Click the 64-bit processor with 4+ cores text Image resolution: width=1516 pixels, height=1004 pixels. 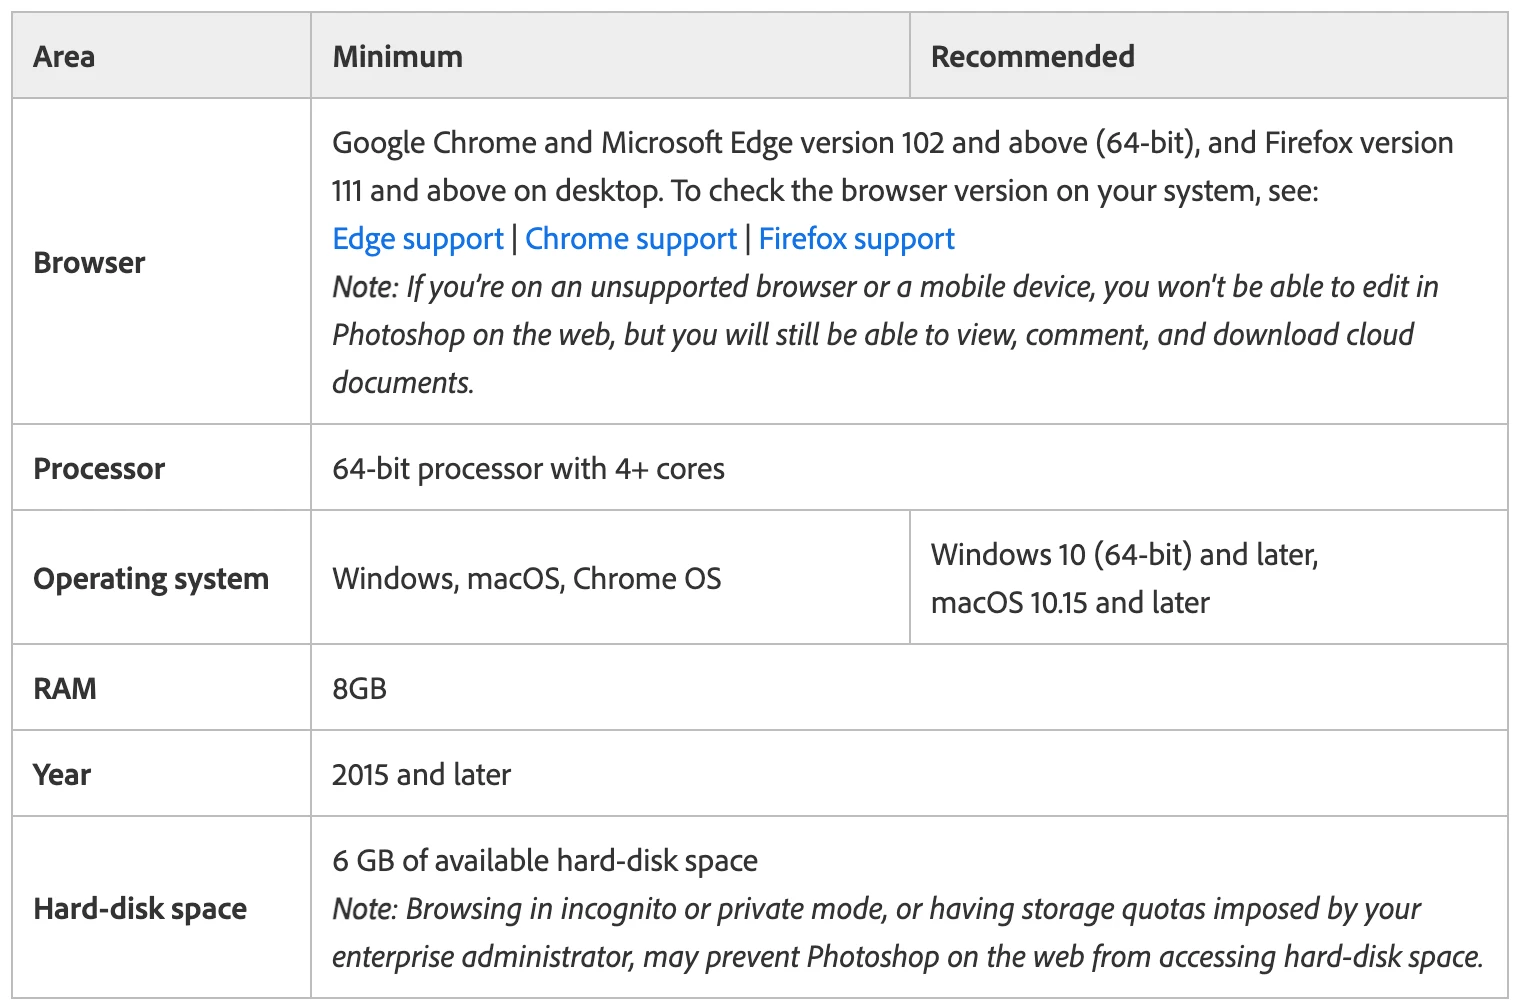pos(528,469)
